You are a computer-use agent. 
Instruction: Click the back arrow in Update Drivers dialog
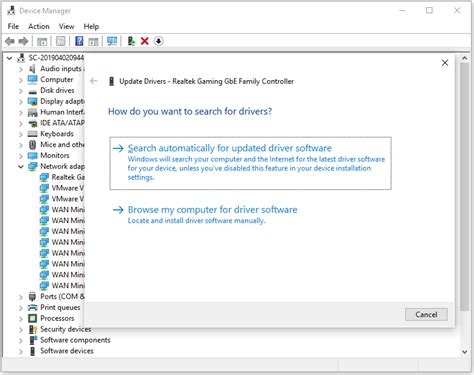pos(94,81)
